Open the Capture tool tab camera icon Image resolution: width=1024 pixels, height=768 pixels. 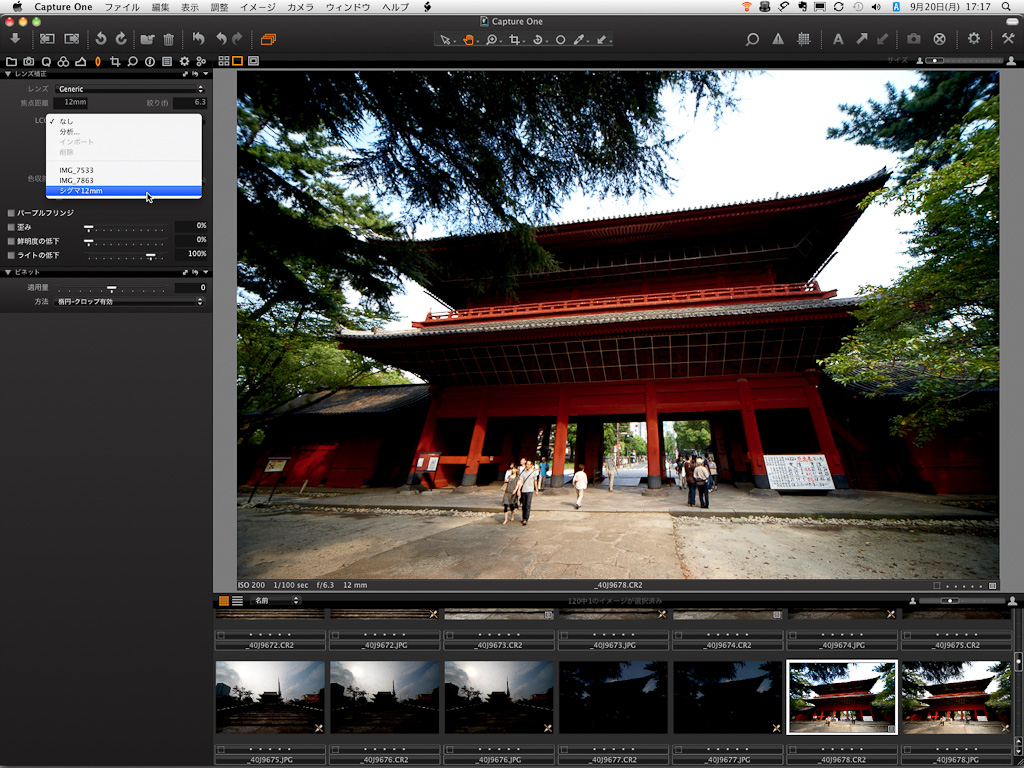[28, 61]
